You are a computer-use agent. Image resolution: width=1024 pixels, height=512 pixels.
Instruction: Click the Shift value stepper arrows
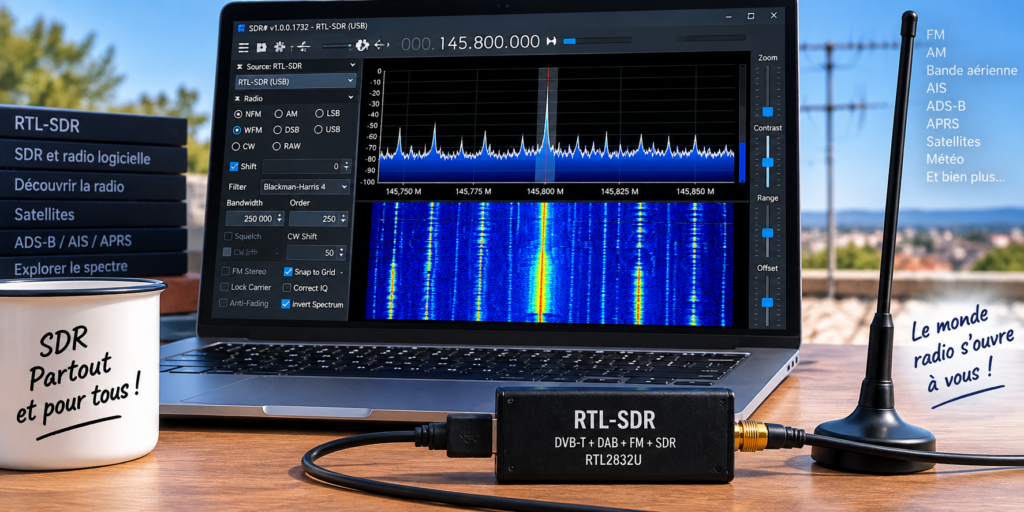point(346,167)
